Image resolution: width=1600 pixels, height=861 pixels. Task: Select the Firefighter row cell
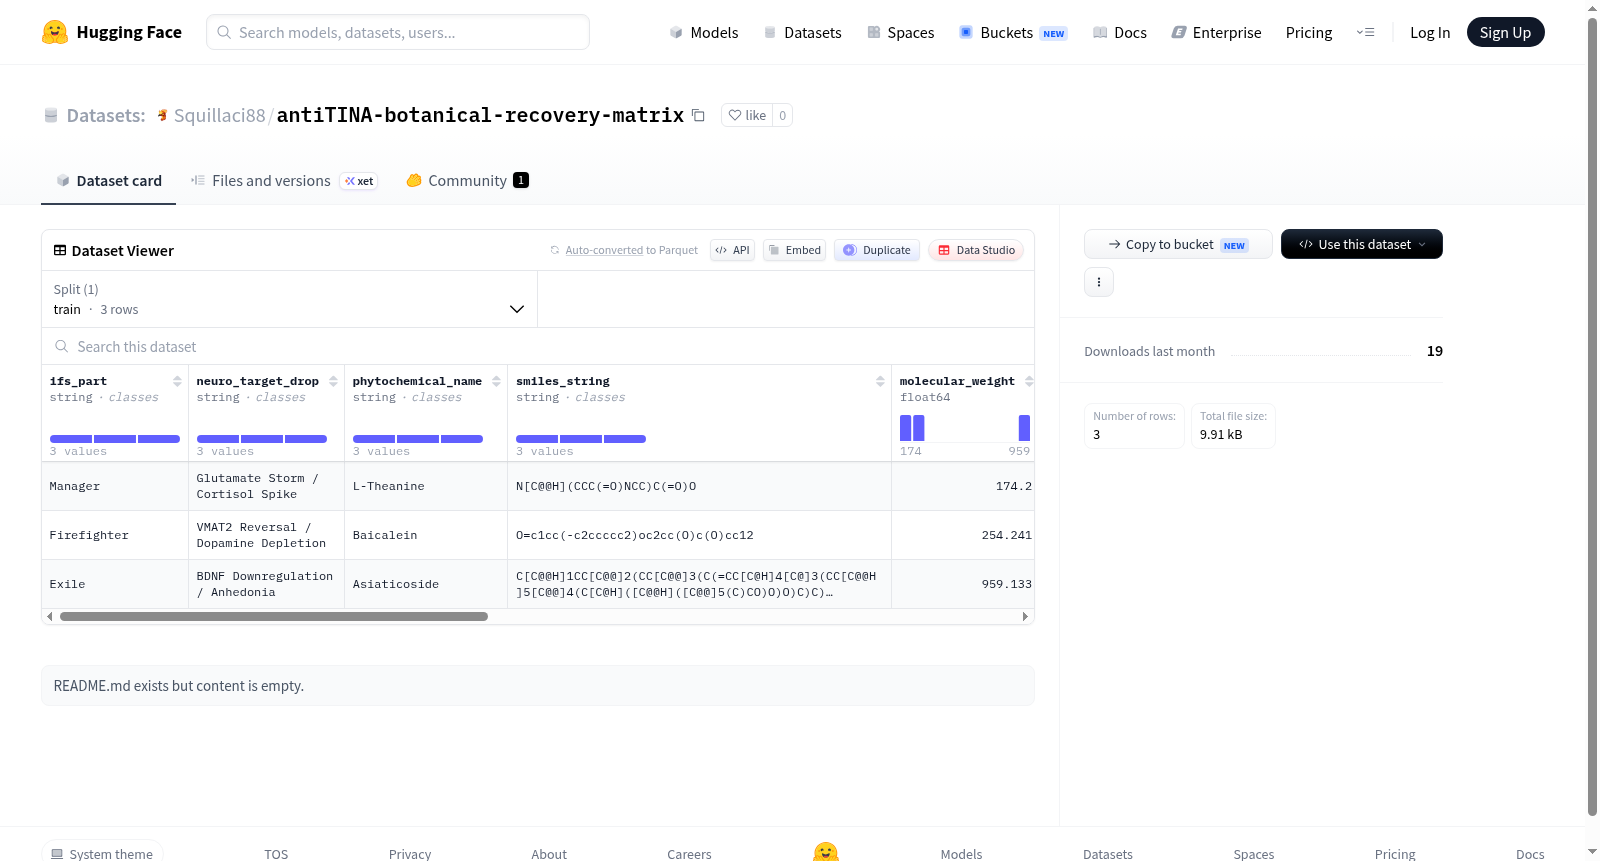pos(115,535)
